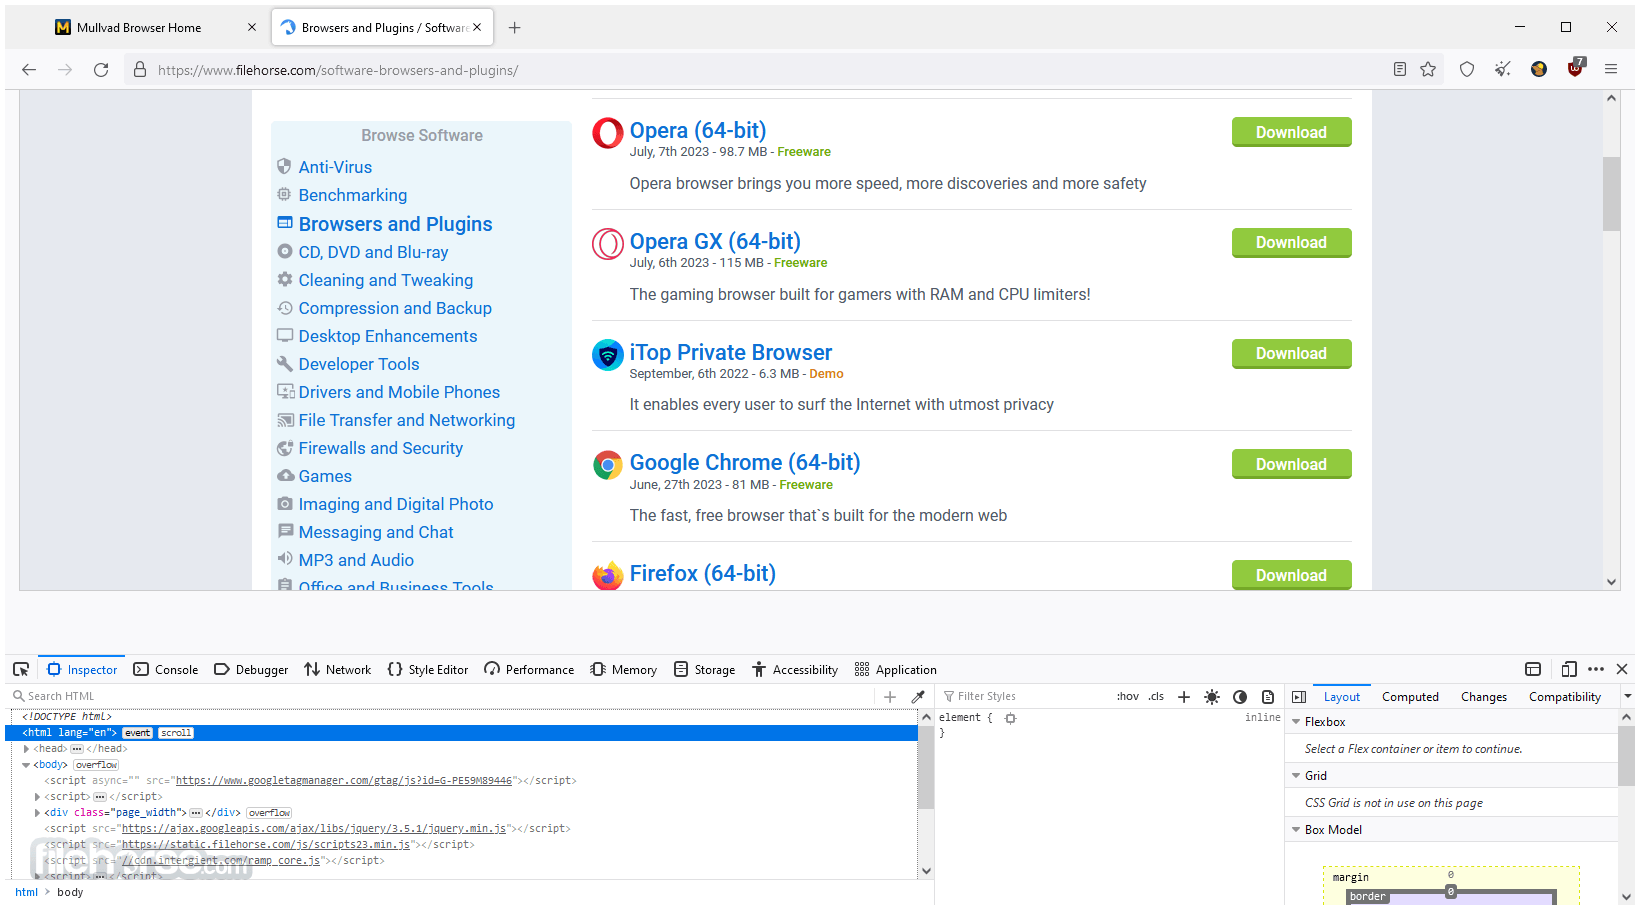This screenshot has width=1640, height=910.
Task: Select body in the breadcrumb bar
Action: (70, 893)
